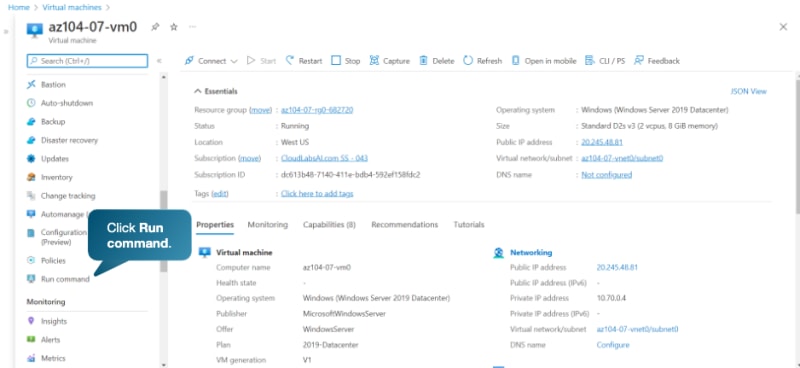Click Virtual machines breadcrumb
Image resolution: width=800 pixels, height=368 pixels.
pos(72,8)
